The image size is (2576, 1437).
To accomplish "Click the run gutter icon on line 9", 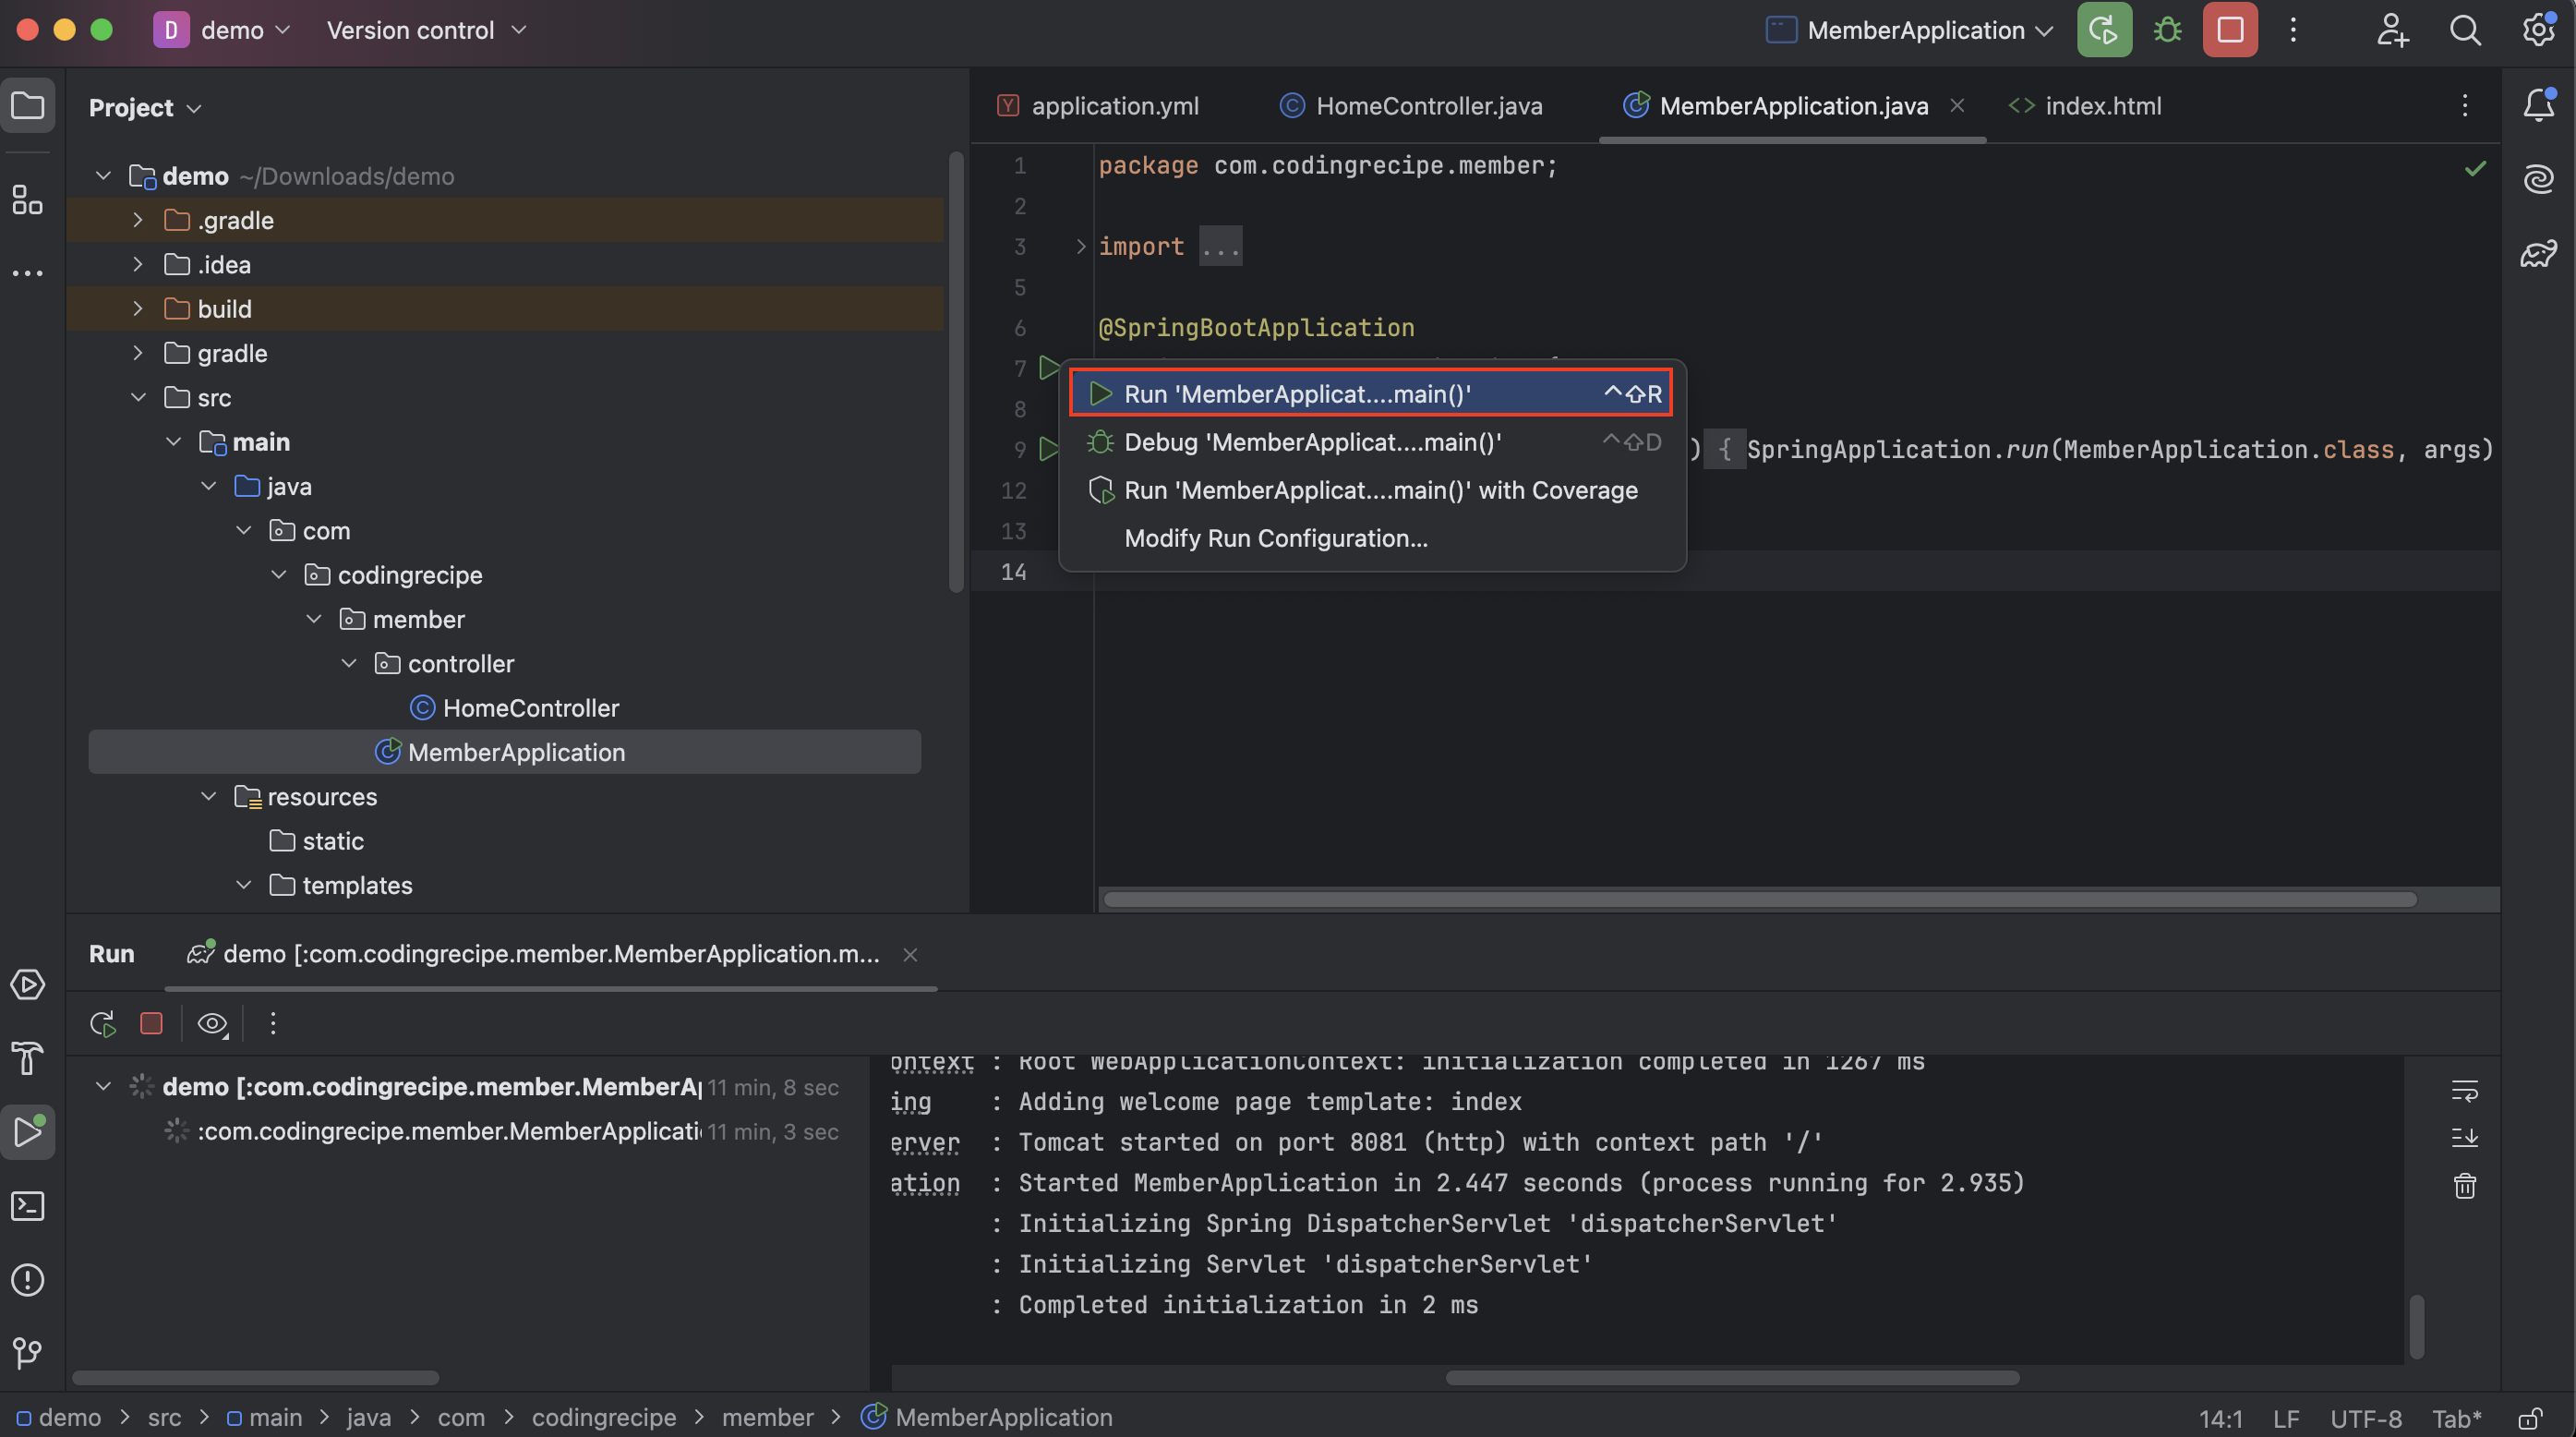I will (x=1048, y=449).
